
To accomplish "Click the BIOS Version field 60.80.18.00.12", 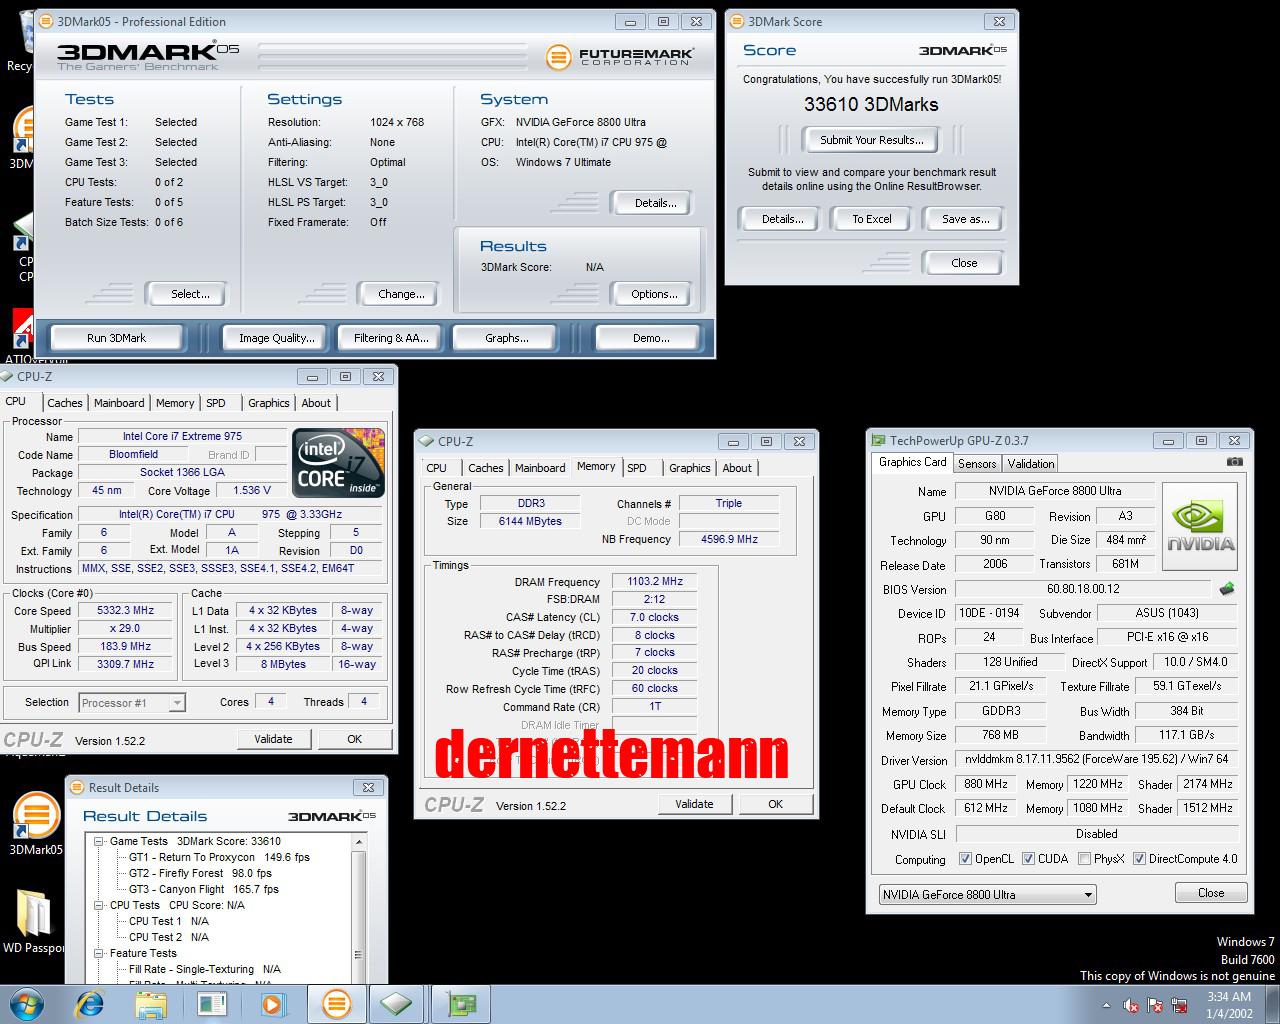I will [1083, 589].
